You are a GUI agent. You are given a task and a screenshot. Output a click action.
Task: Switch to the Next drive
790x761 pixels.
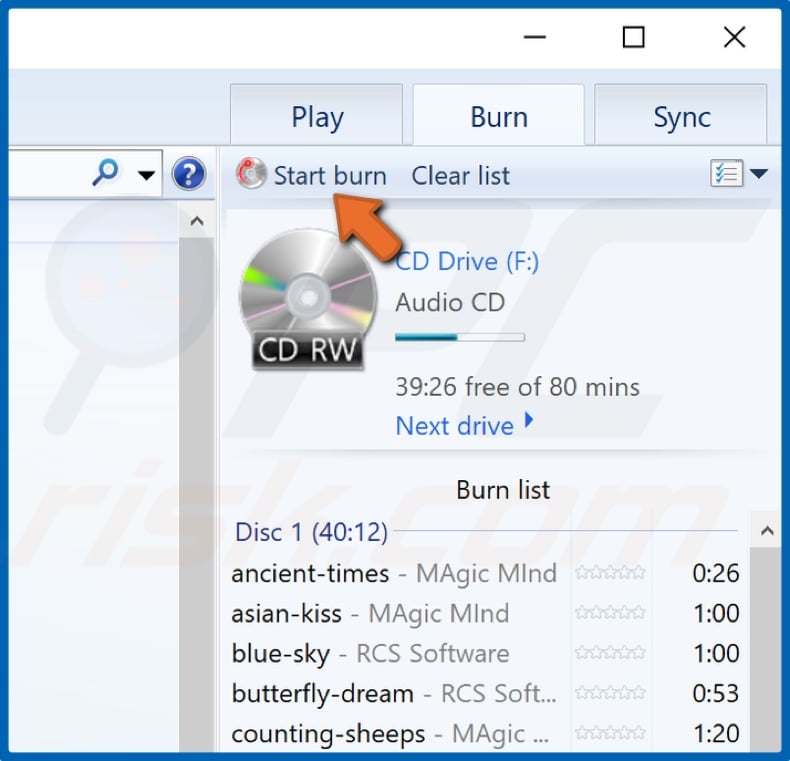pyautogui.click(x=454, y=426)
